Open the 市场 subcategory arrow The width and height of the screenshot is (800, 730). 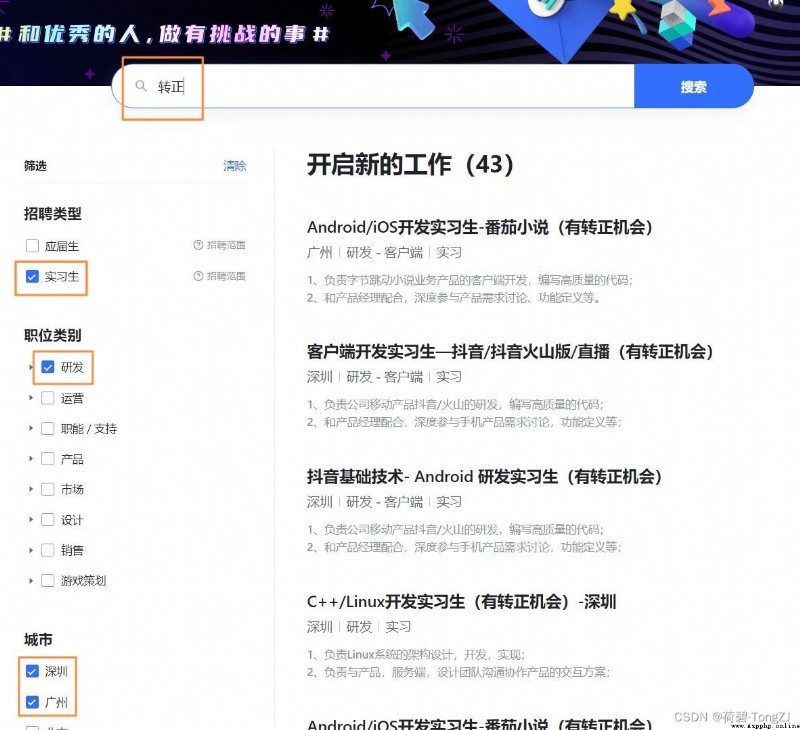31,489
